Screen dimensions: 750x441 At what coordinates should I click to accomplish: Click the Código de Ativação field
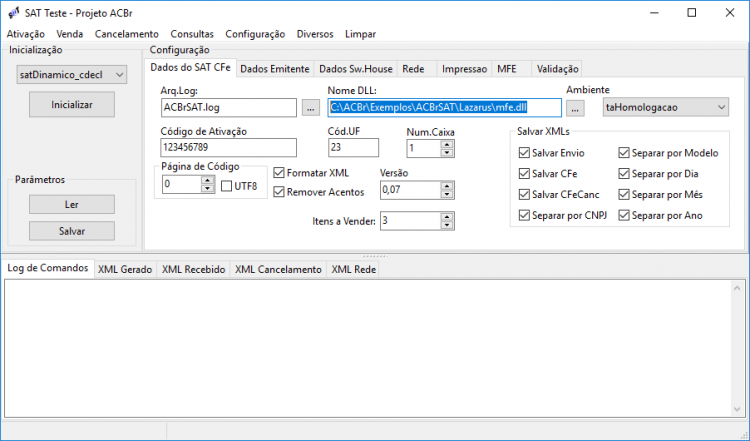point(229,147)
